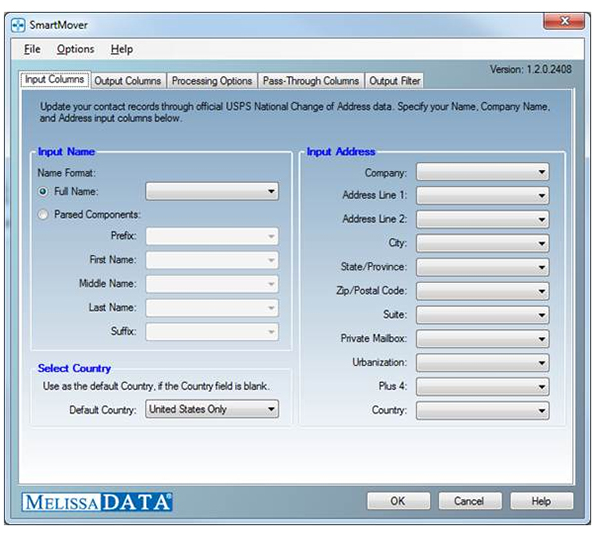600x538 pixels.
Task: Open the File menu
Action: point(32,49)
